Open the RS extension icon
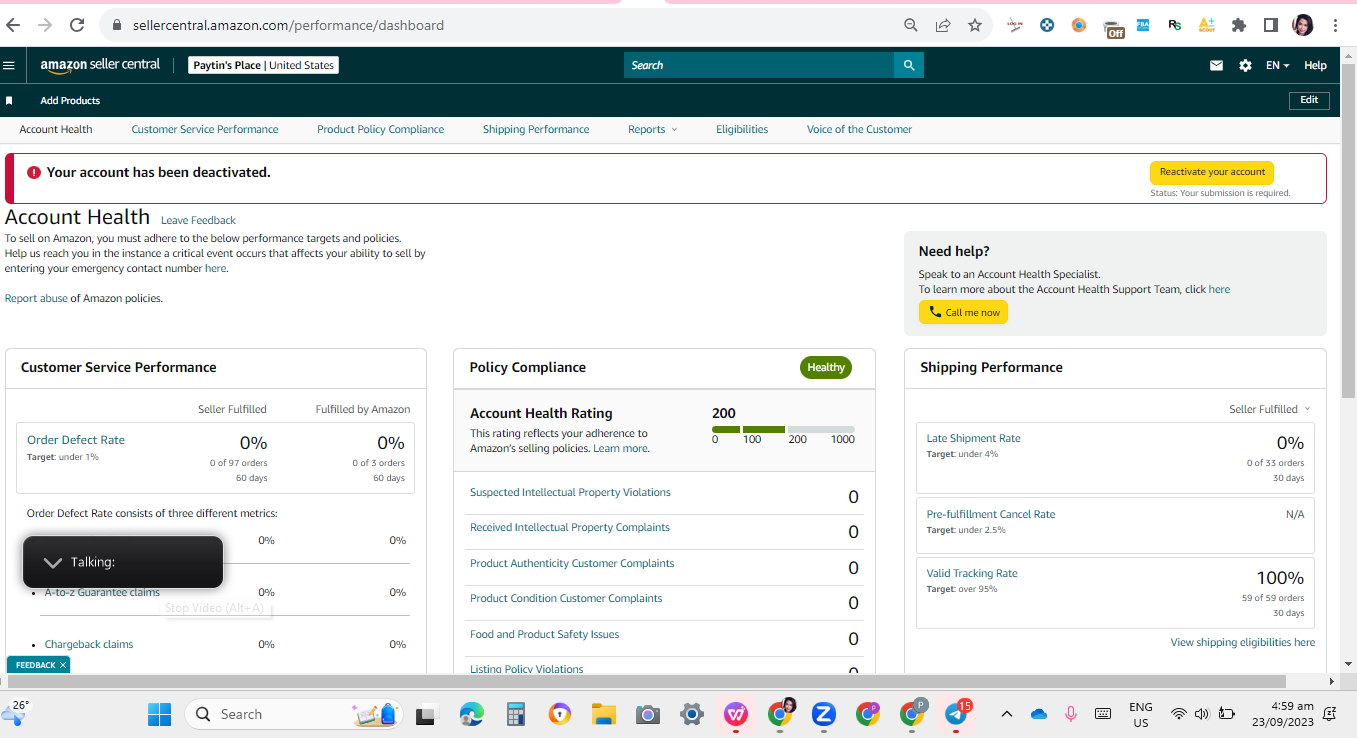 click(x=1174, y=25)
